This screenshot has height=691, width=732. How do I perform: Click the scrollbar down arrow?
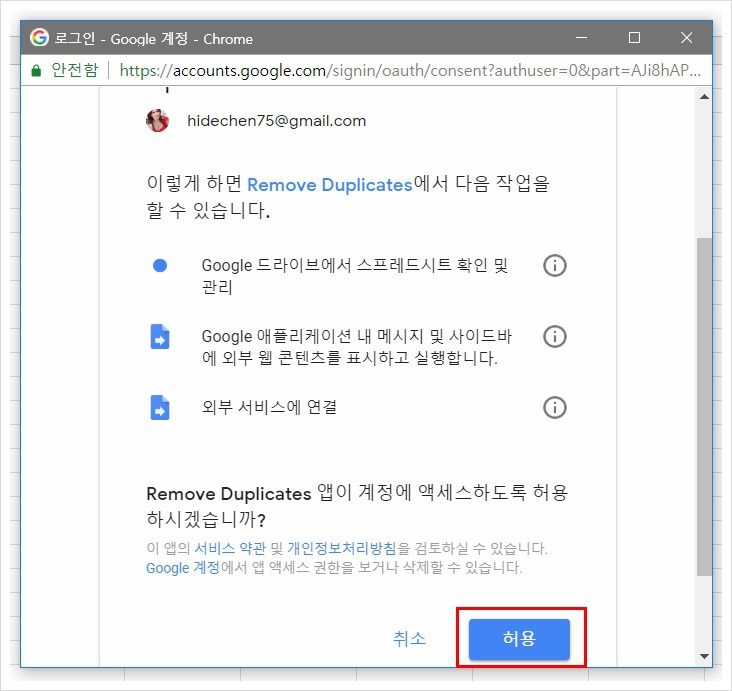click(704, 656)
